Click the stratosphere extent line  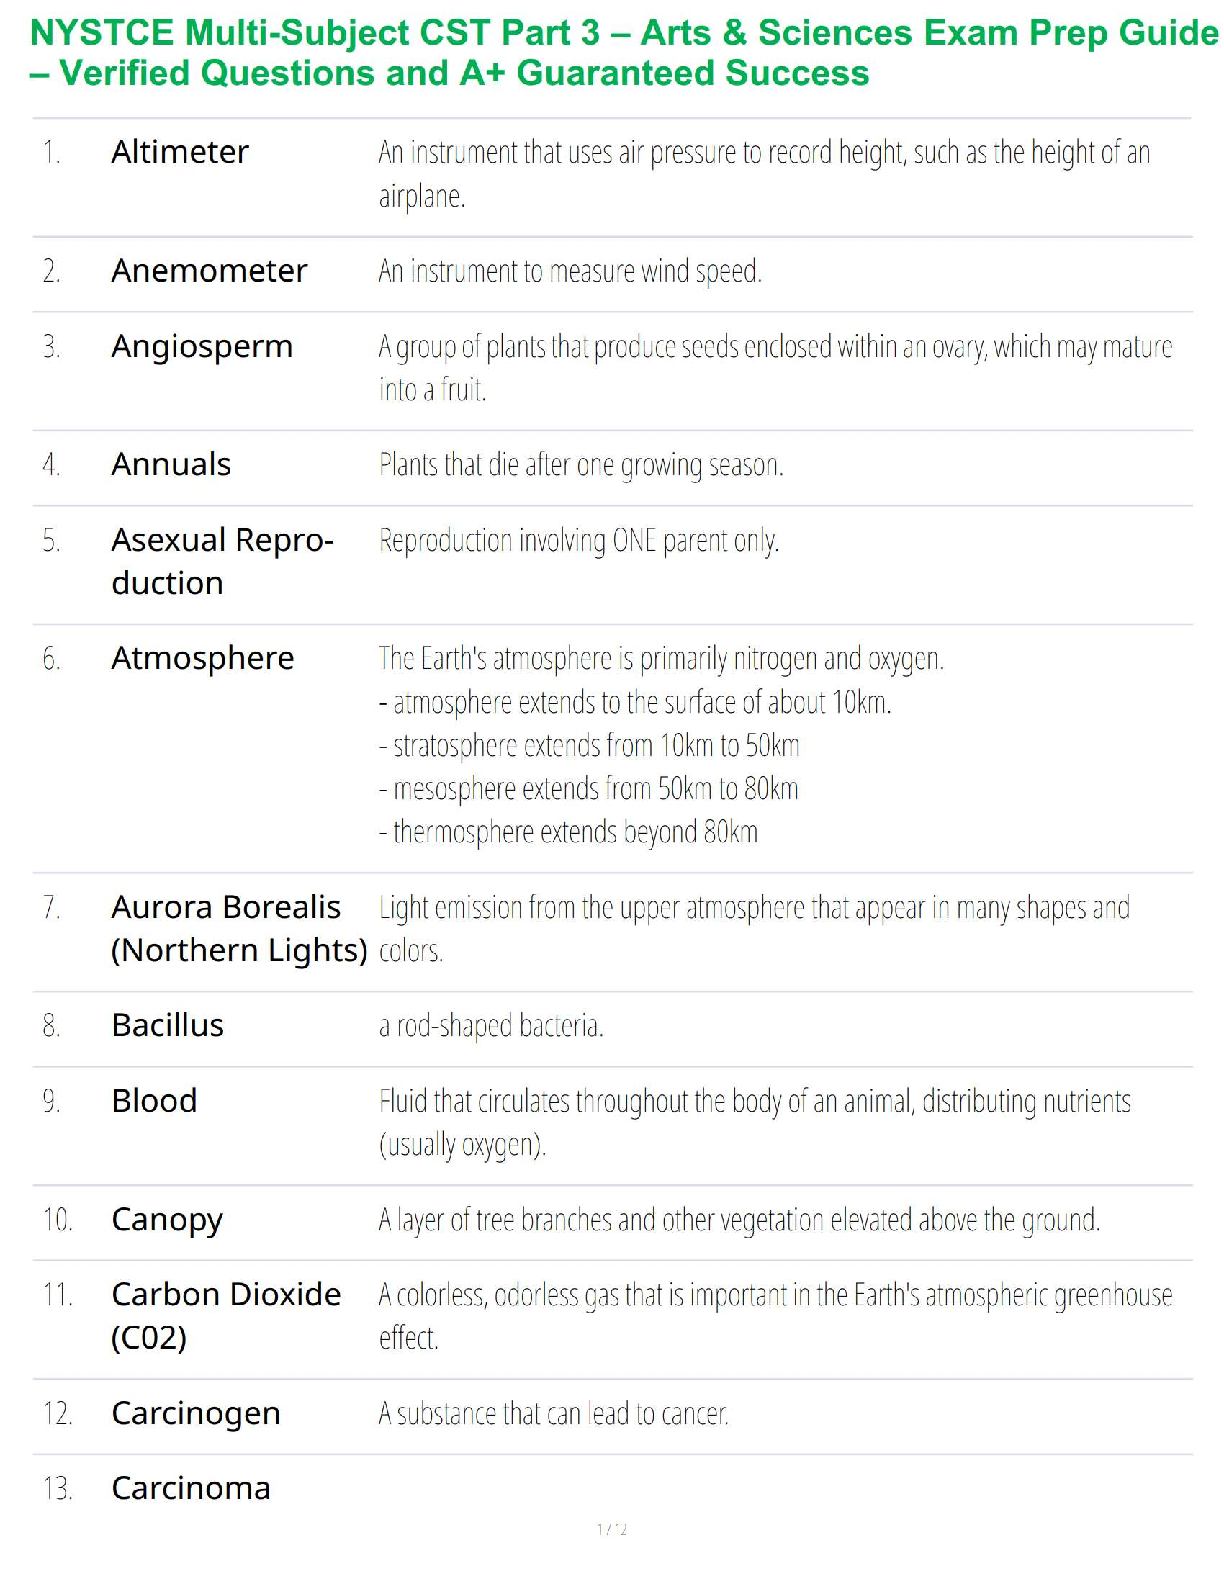(589, 746)
